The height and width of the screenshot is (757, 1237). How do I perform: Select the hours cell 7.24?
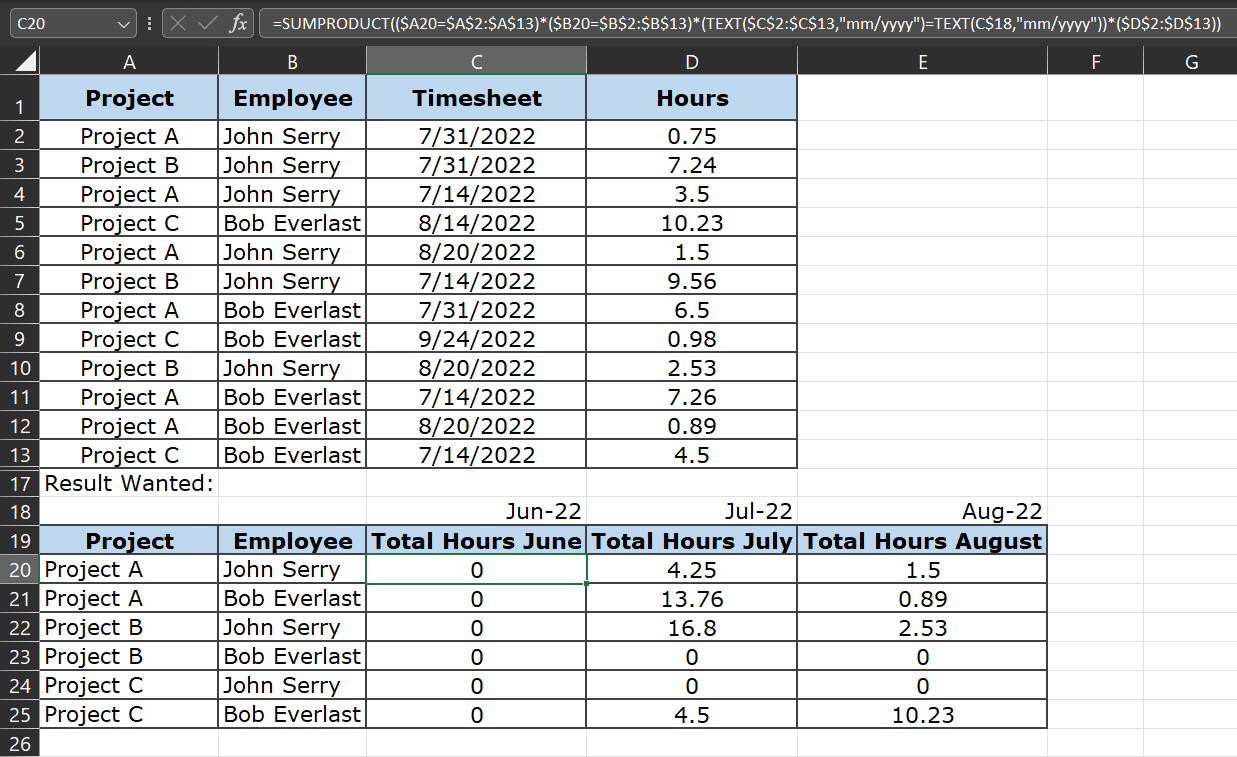tap(692, 165)
